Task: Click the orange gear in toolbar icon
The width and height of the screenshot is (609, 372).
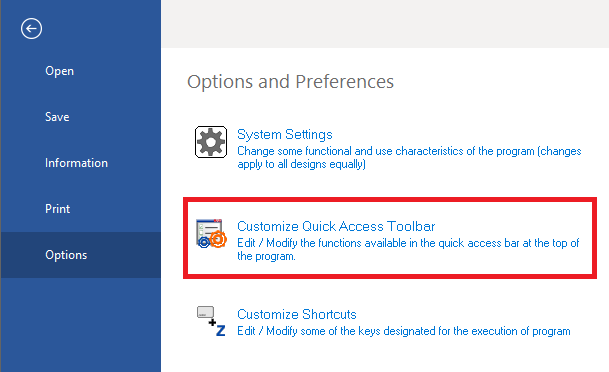Action: tap(218, 239)
